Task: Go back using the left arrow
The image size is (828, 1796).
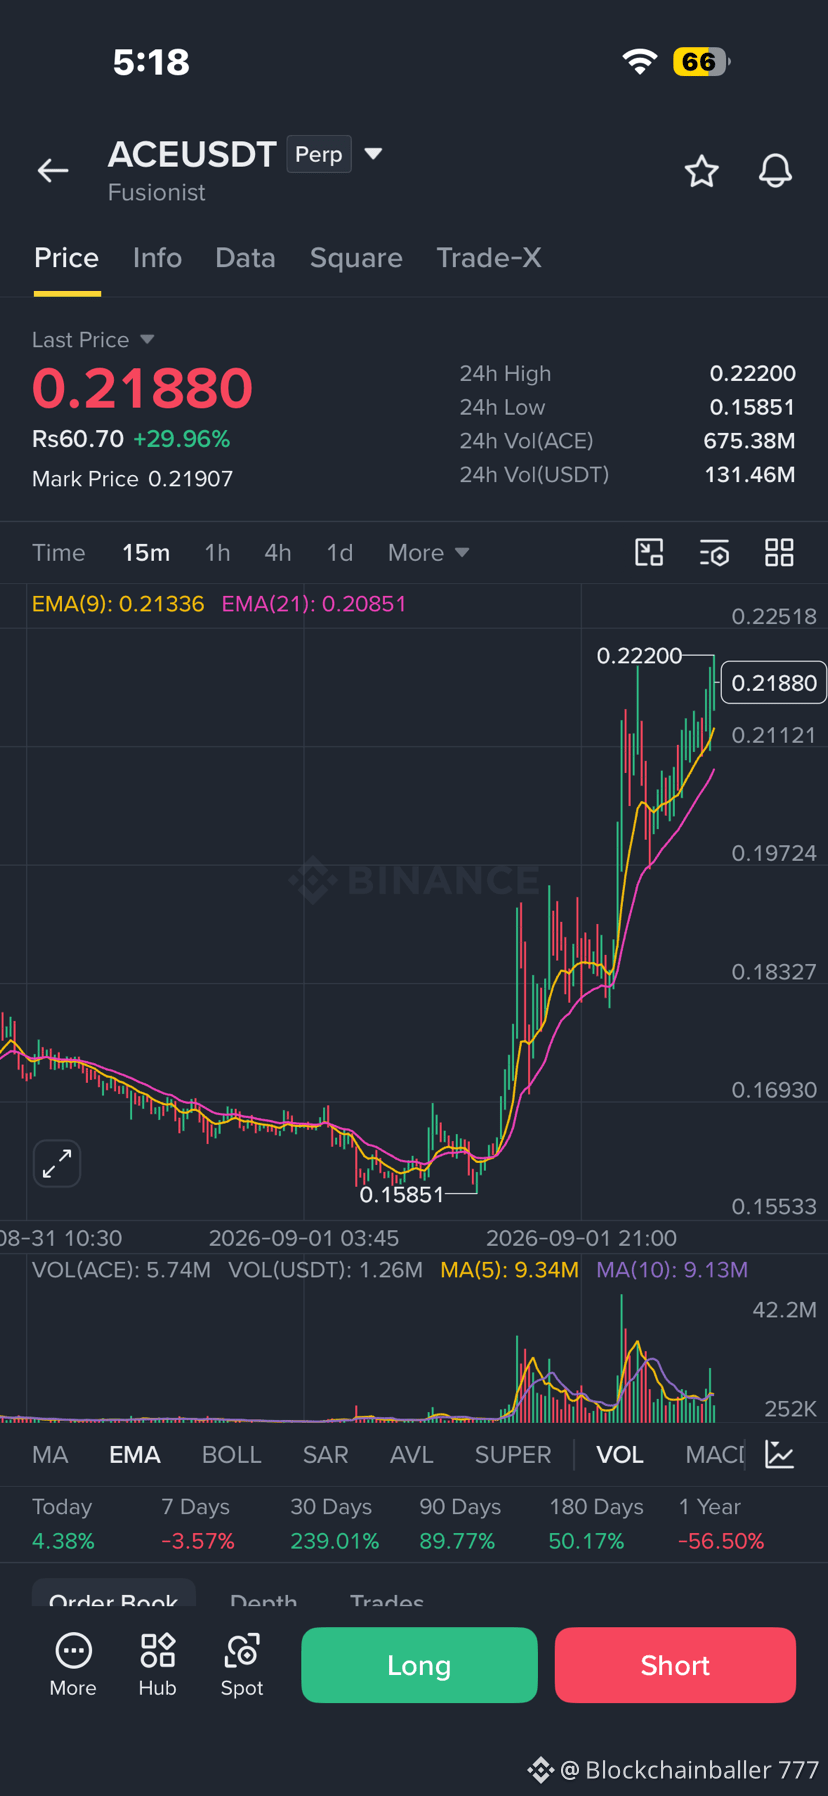Action: [53, 171]
